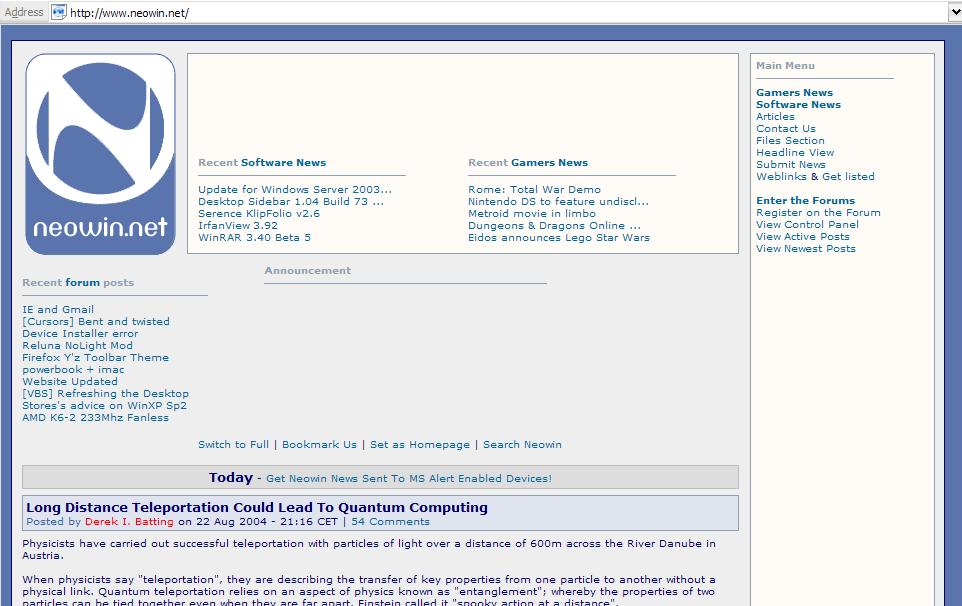This screenshot has height=606, width=962.
Task: Open Metroid movie in limbo story
Action: [531, 213]
